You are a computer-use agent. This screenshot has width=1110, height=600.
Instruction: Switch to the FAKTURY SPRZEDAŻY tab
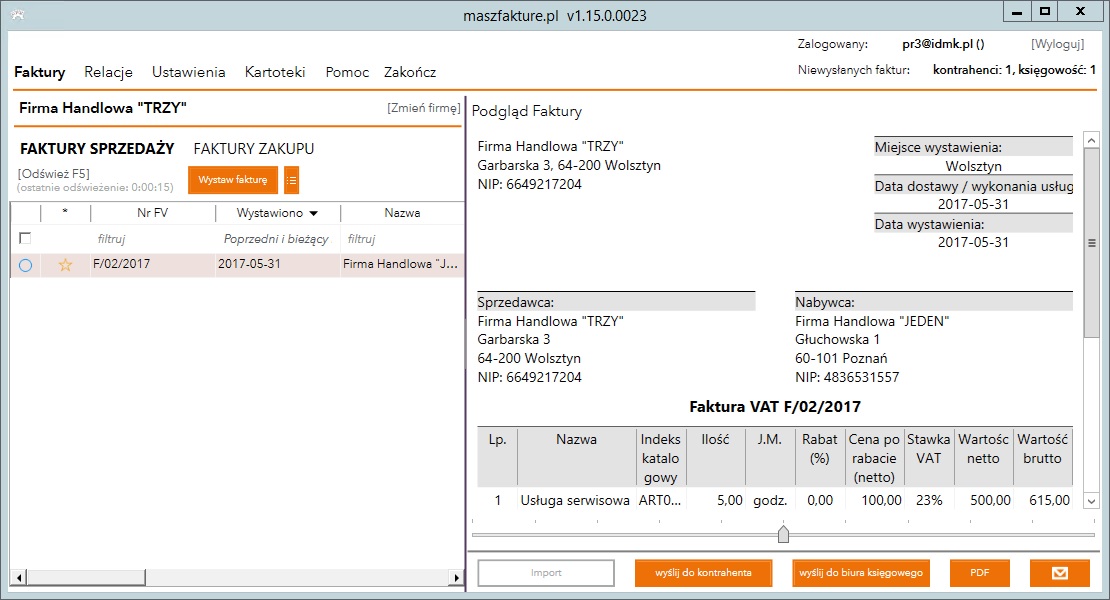click(97, 149)
